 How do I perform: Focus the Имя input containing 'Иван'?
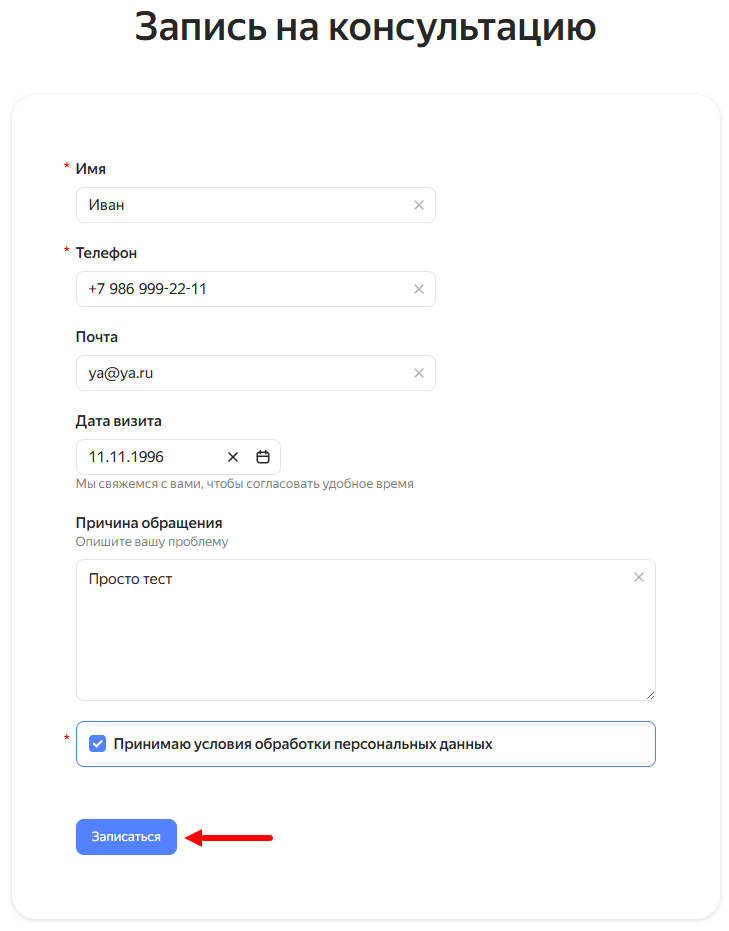(x=240, y=205)
